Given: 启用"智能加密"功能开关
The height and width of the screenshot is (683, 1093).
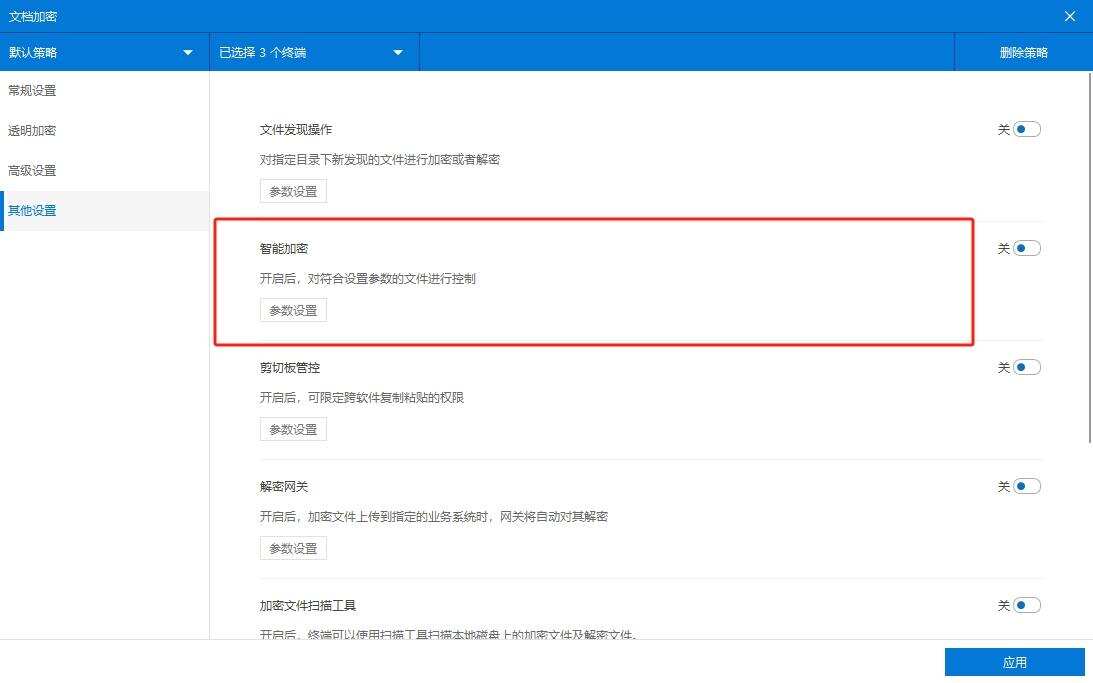Looking at the screenshot, I should click(1025, 247).
